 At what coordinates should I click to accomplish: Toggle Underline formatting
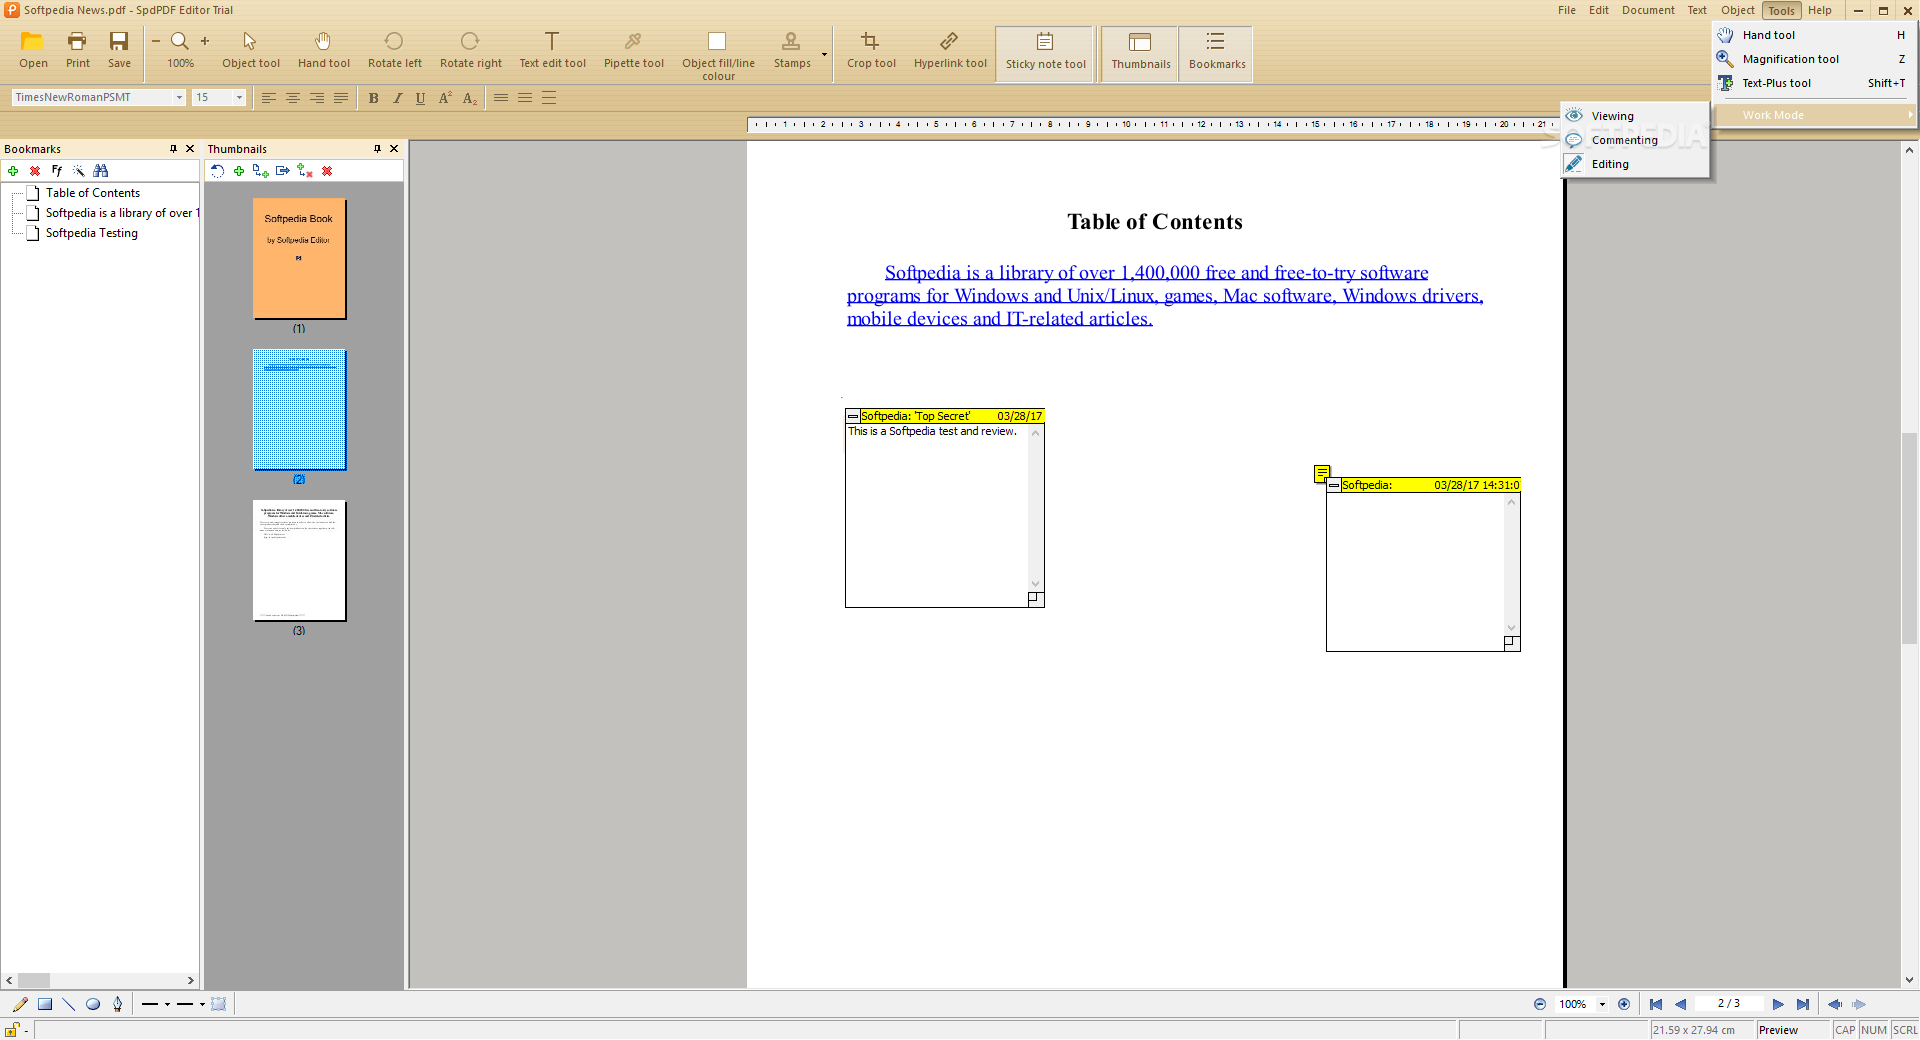[x=420, y=98]
